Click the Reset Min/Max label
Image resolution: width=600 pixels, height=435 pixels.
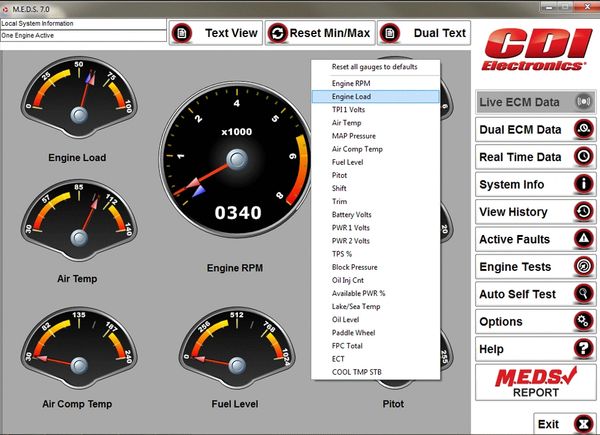[330, 33]
